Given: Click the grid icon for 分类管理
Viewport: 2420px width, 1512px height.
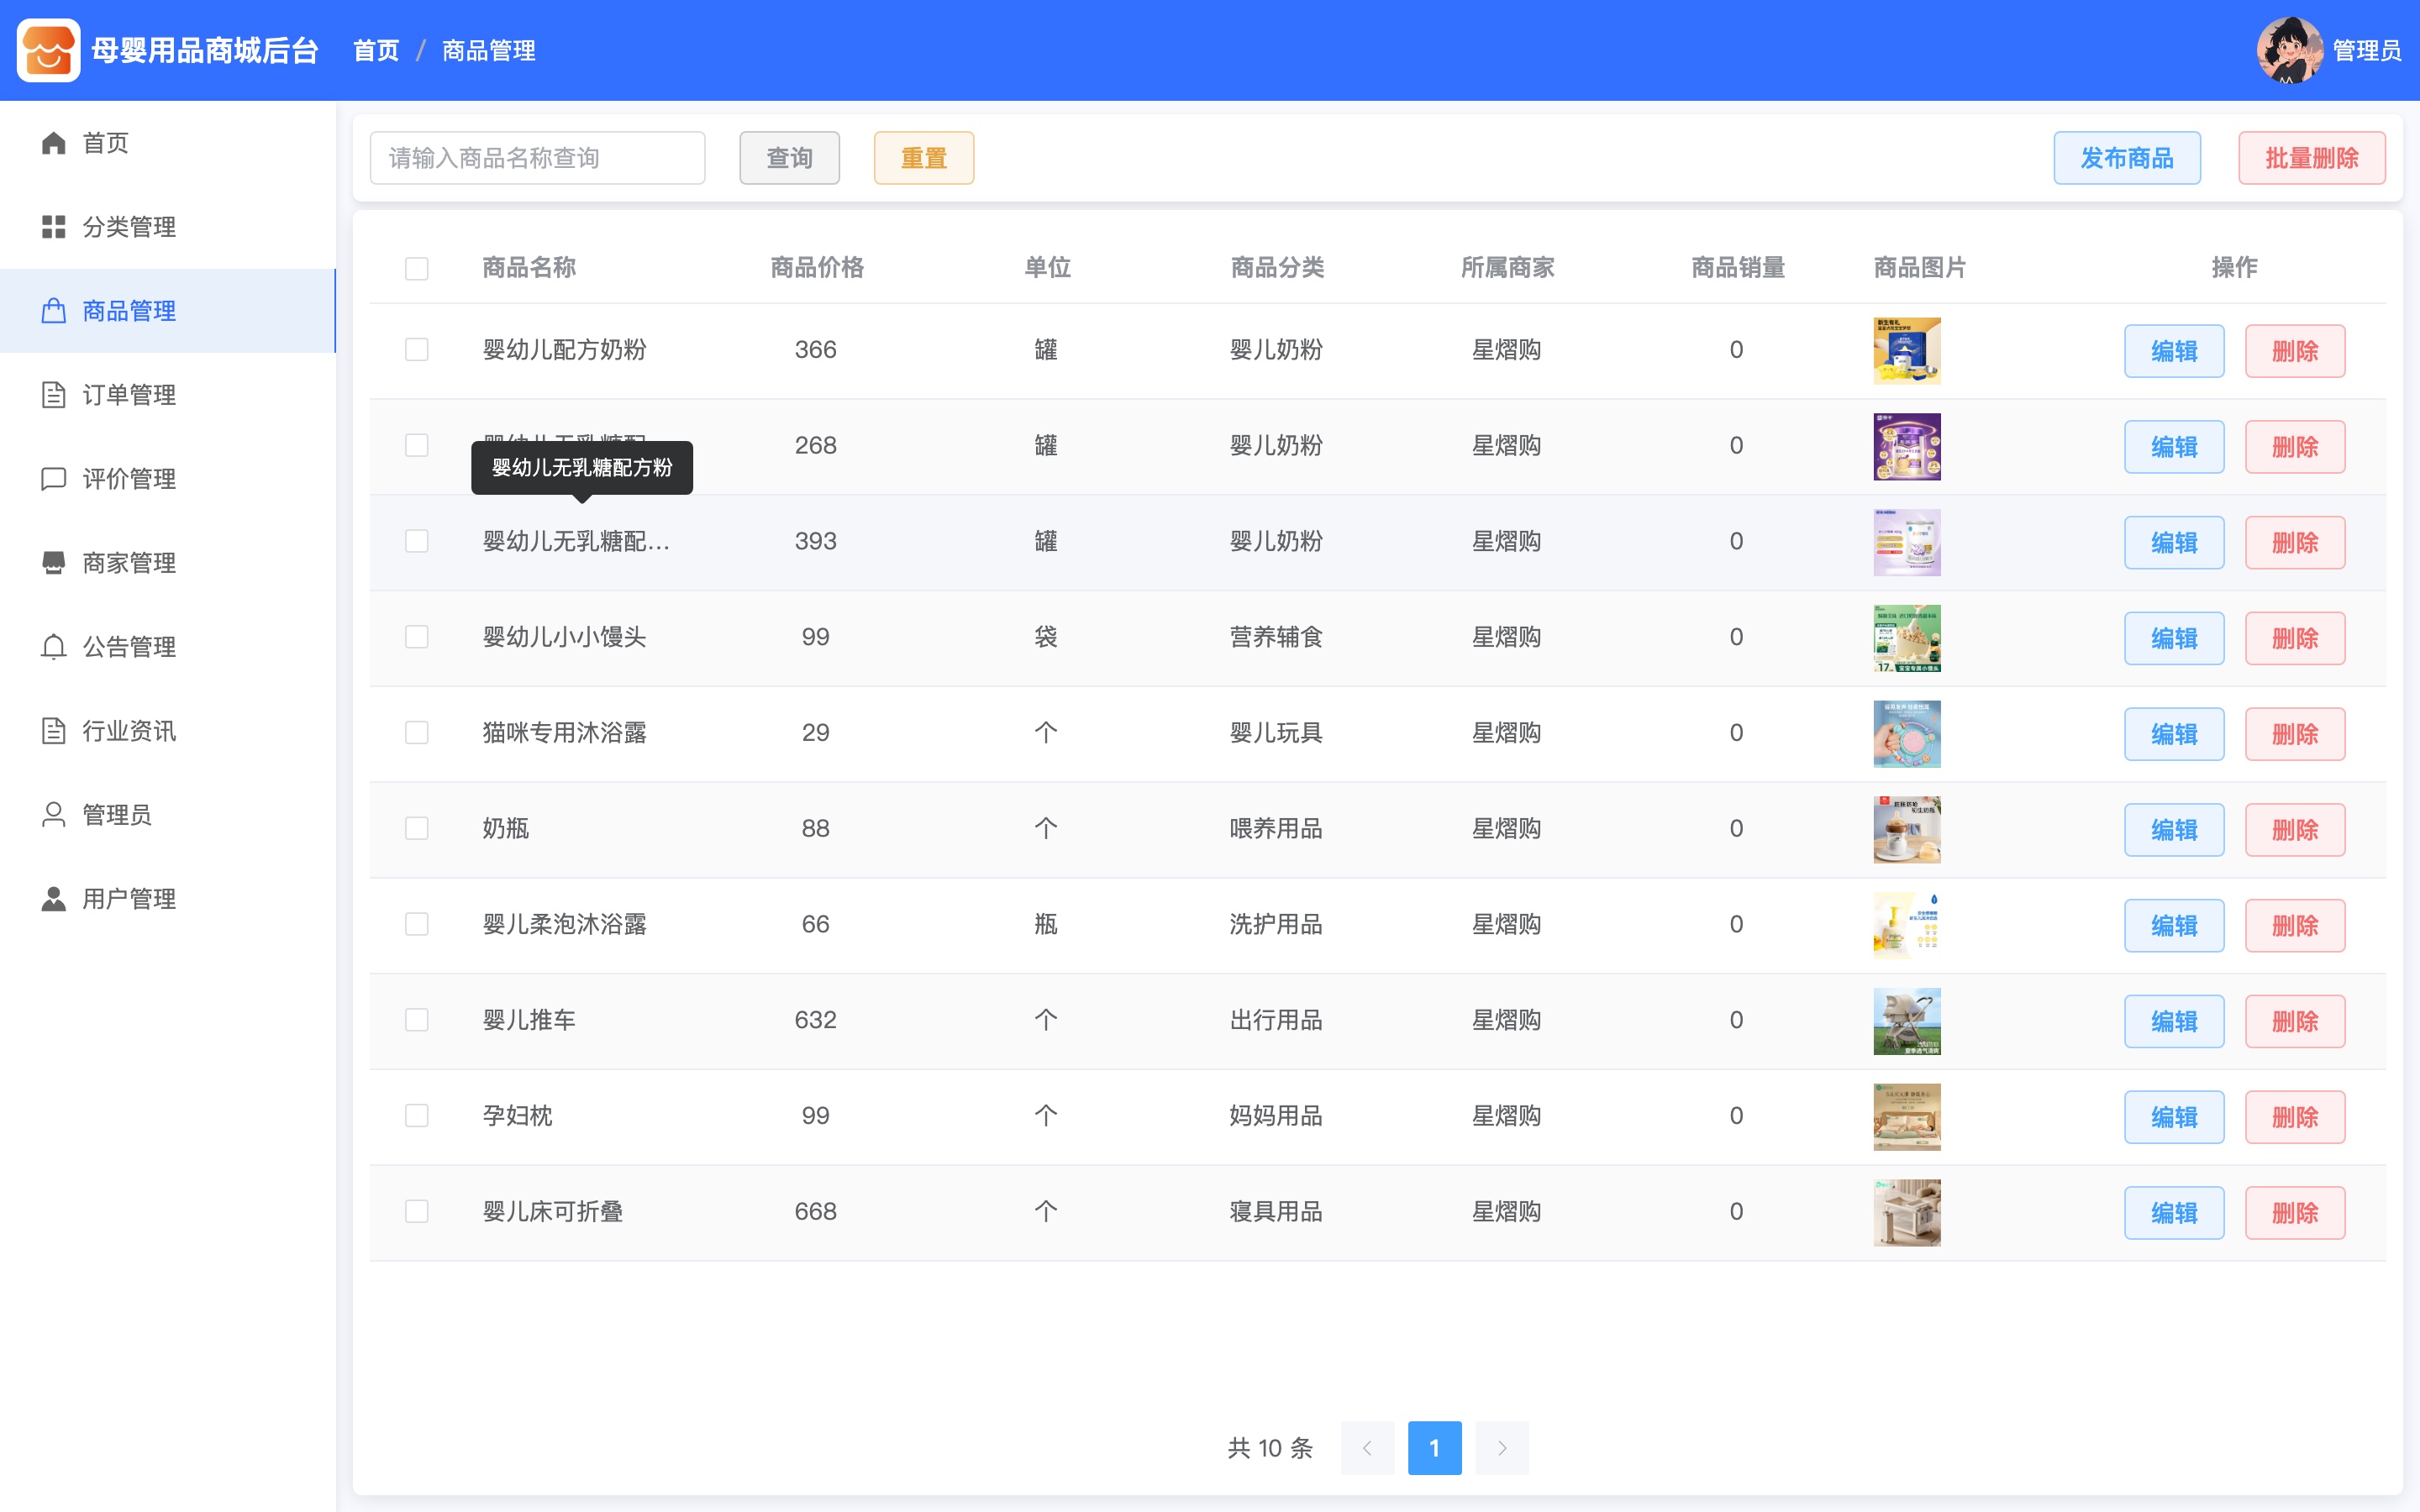Looking at the screenshot, I should 54,227.
